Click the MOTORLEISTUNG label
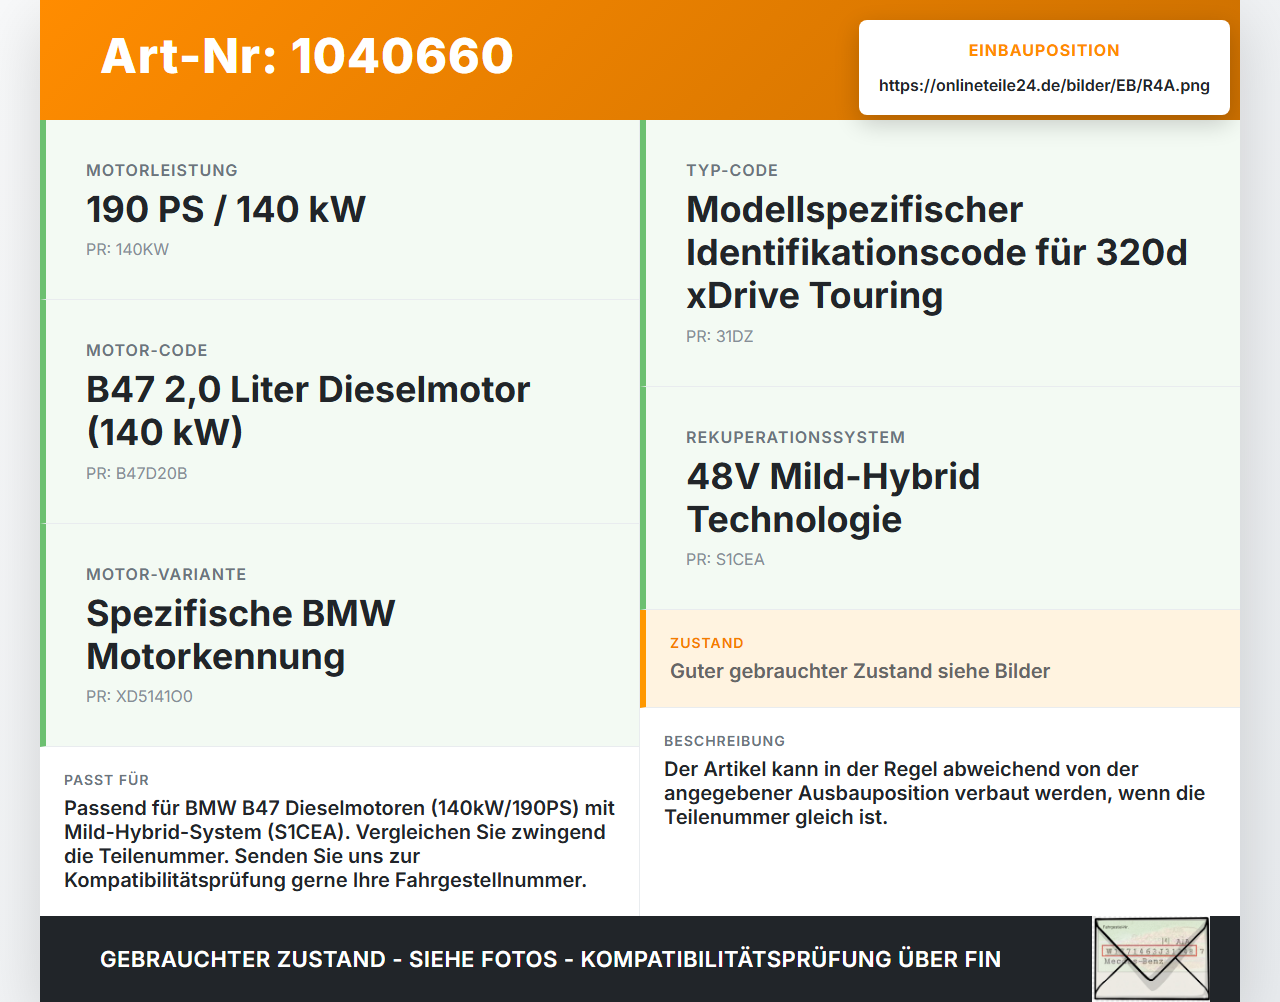Image resolution: width=1280 pixels, height=1002 pixels. 162,170
